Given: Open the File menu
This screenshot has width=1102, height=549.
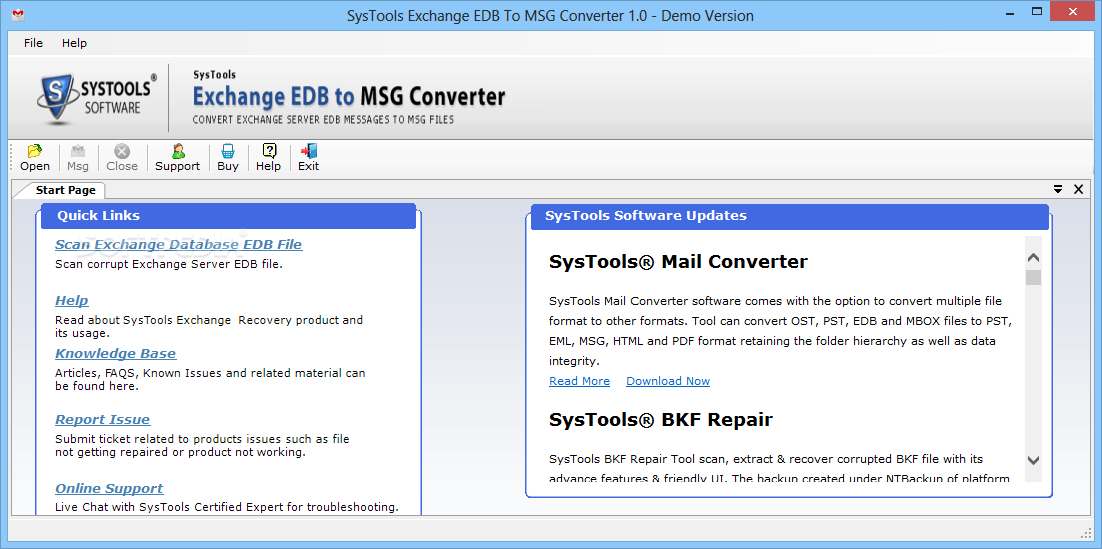Looking at the screenshot, I should (x=33, y=43).
